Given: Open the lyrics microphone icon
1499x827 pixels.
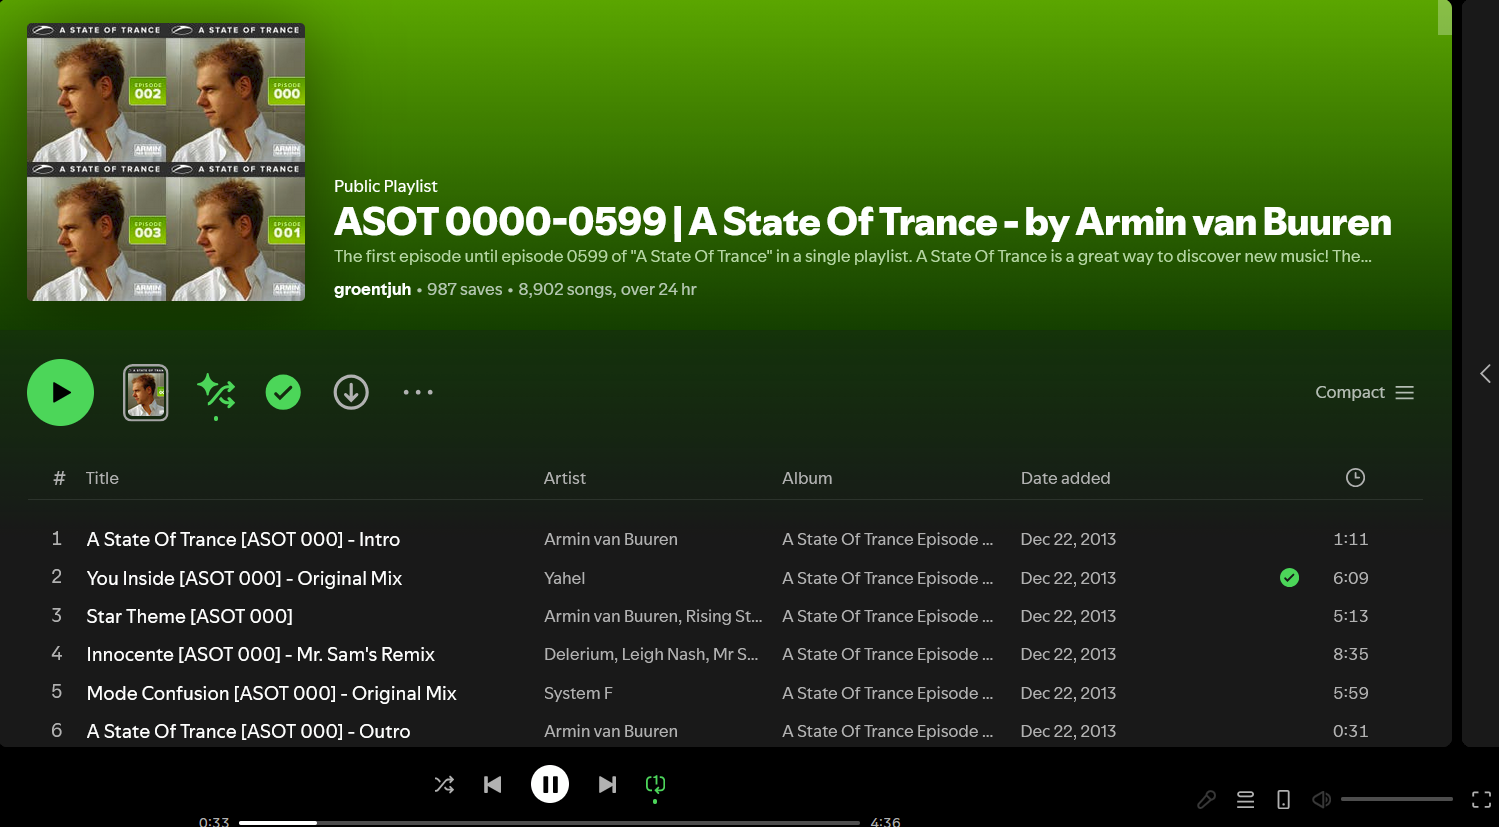Looking at the screenshot, I should click(1207, 799).
